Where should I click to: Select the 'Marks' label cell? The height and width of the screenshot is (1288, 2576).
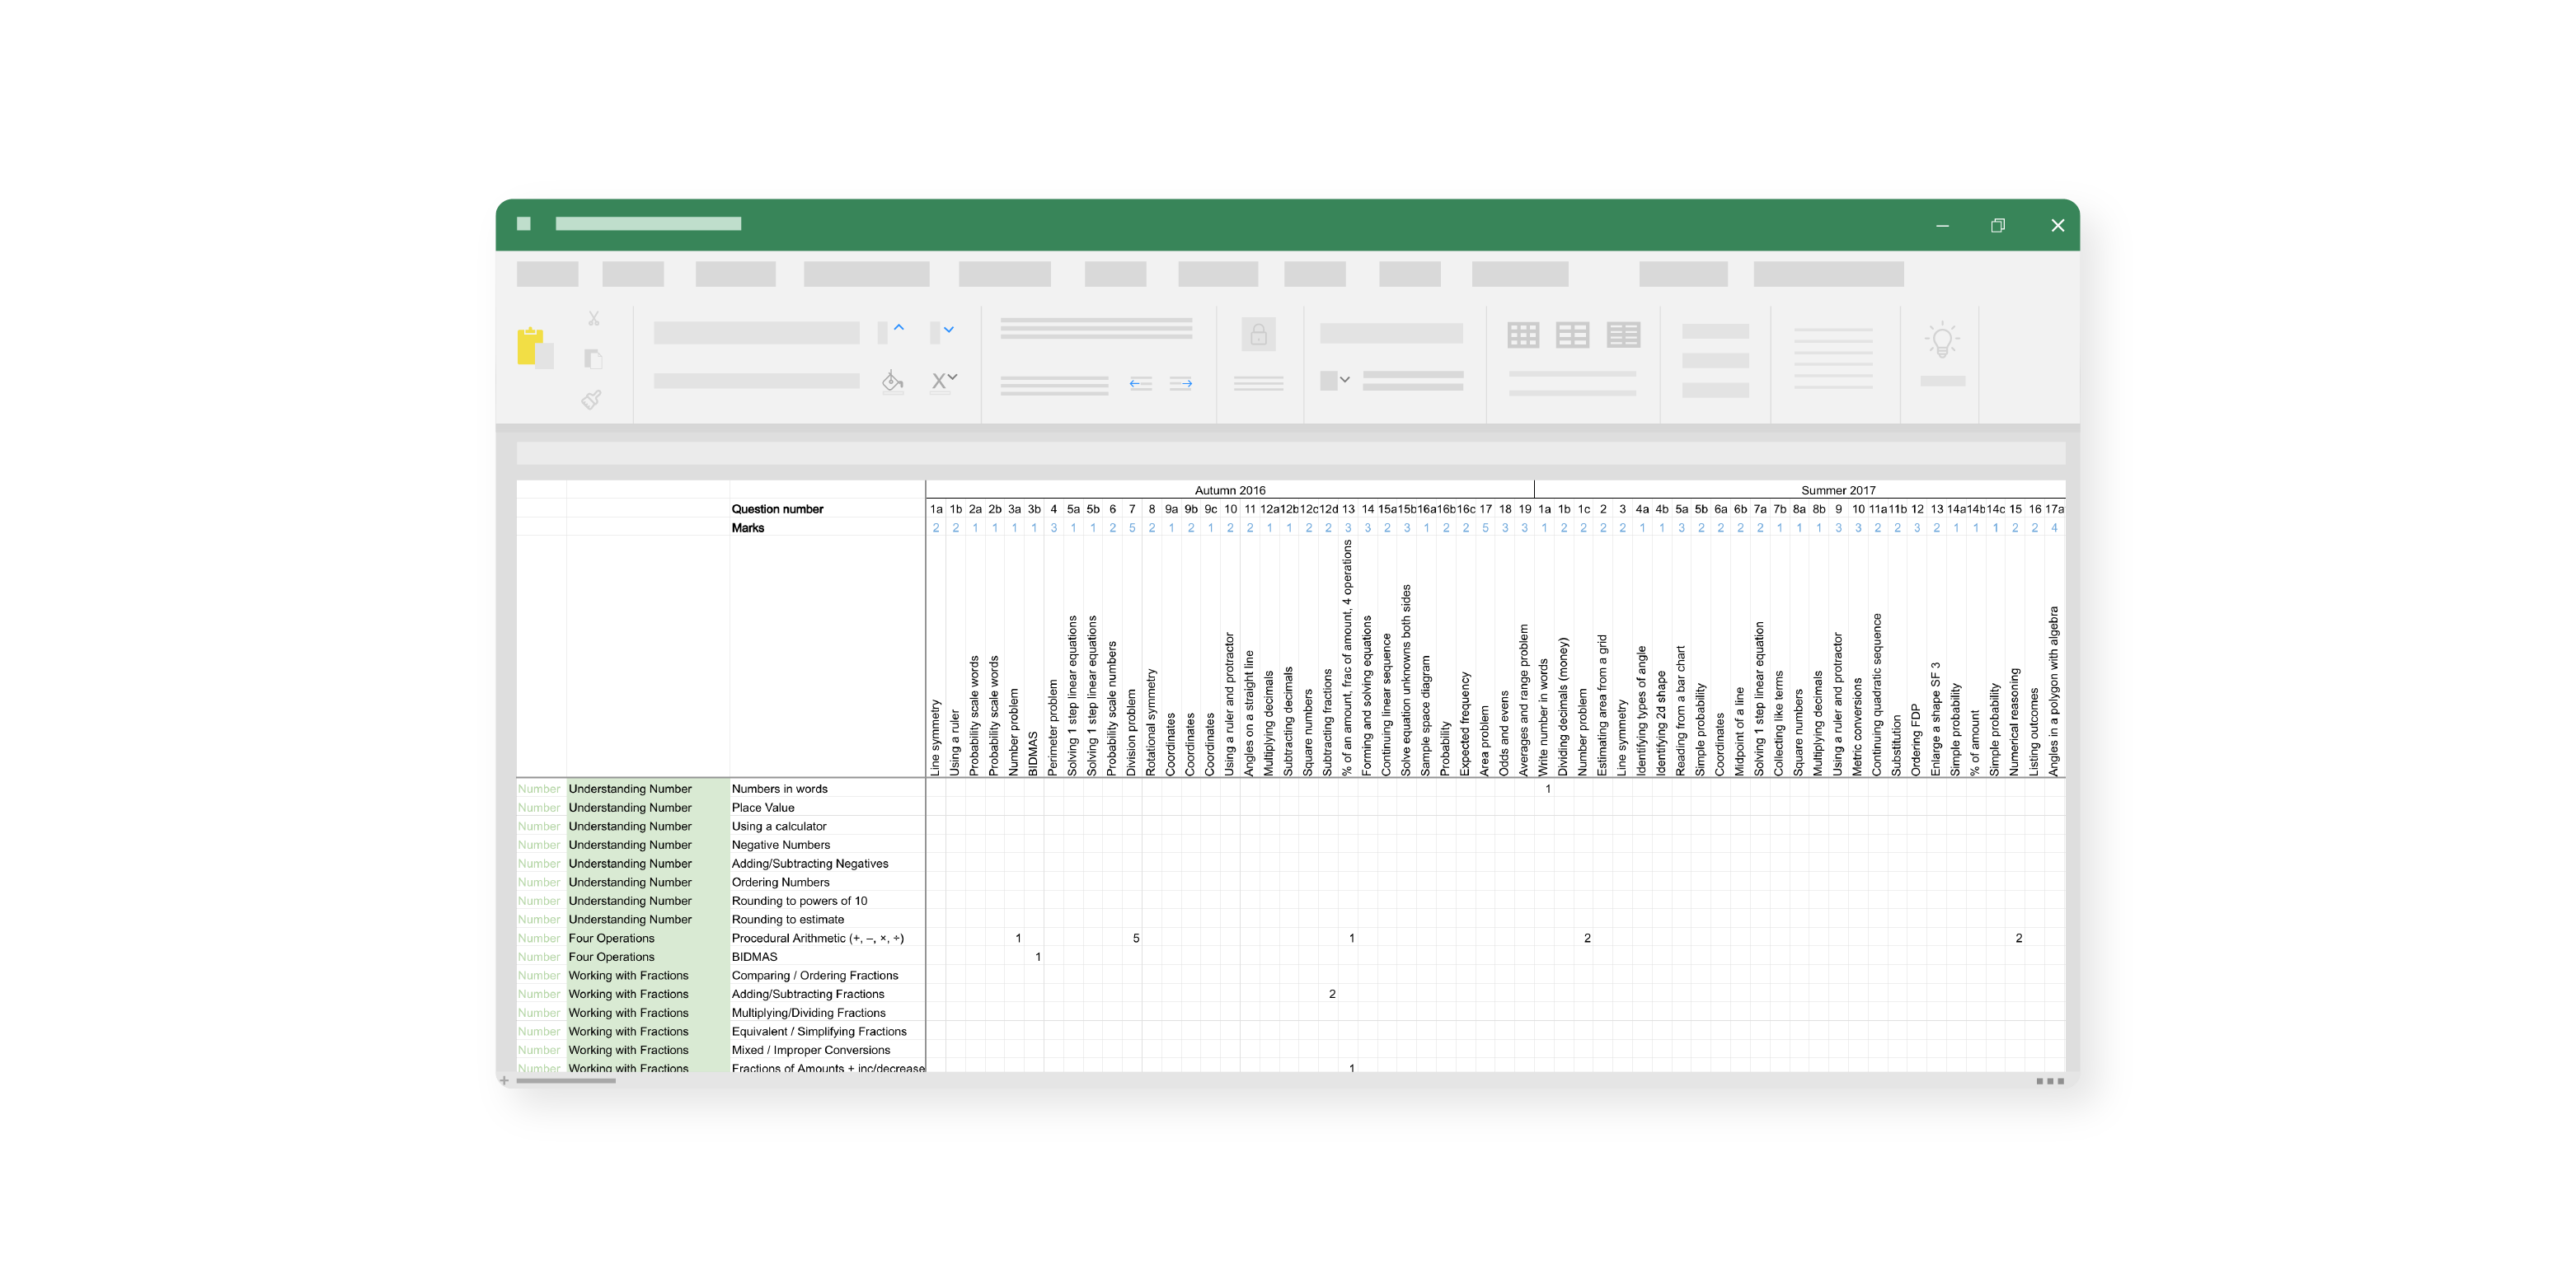747,528
